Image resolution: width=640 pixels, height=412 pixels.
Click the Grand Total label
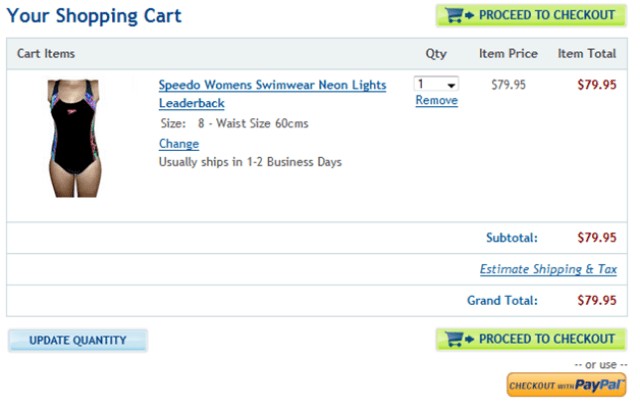point(502,301)
